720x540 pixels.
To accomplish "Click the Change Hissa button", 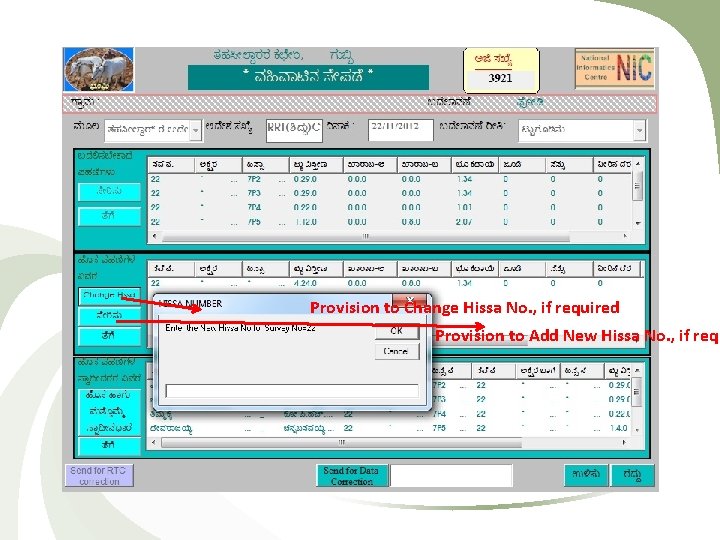I will pos(109,296).
